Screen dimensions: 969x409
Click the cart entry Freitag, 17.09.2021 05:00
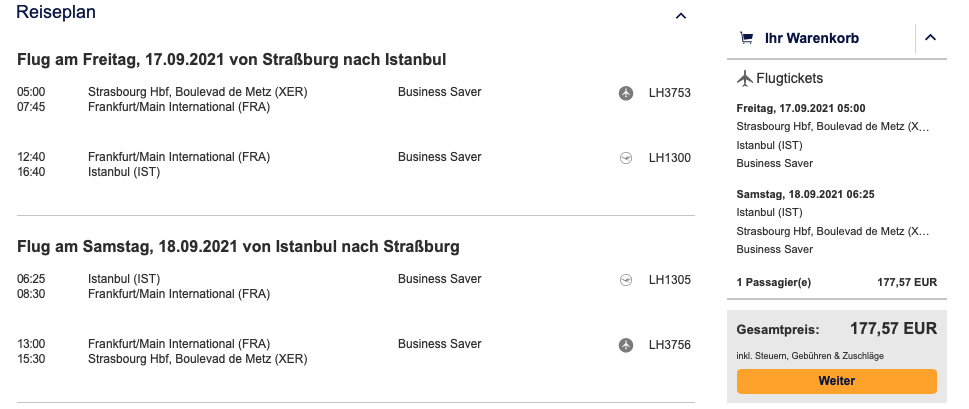pyautogui.click(x=800, y=108)
